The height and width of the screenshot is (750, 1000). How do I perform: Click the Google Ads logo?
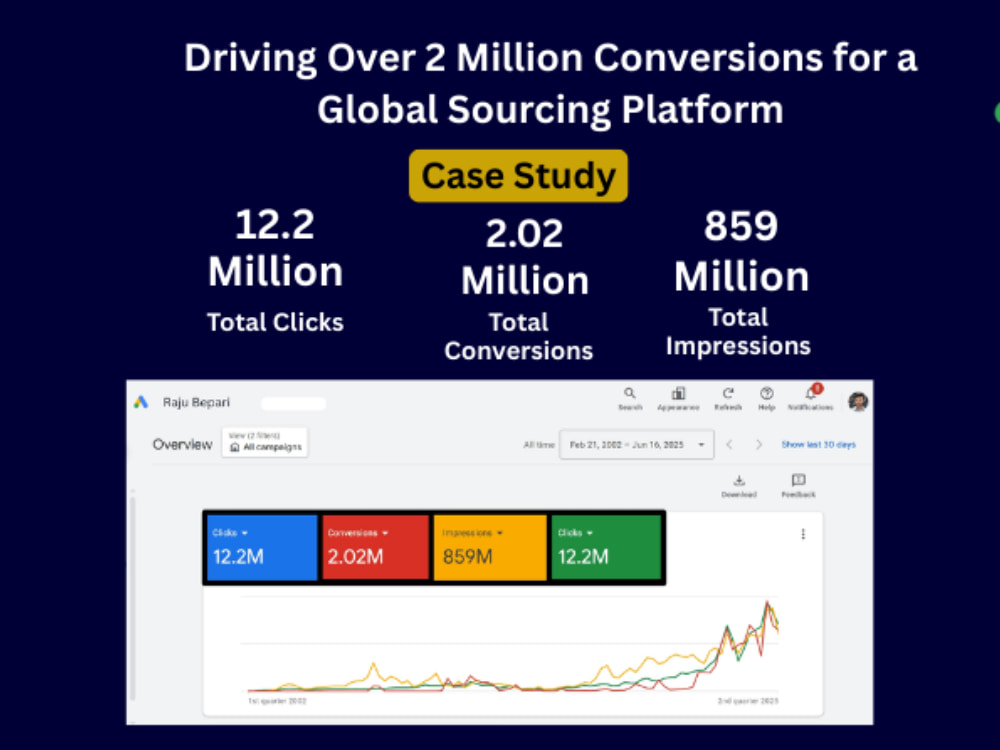pos(141,402)
